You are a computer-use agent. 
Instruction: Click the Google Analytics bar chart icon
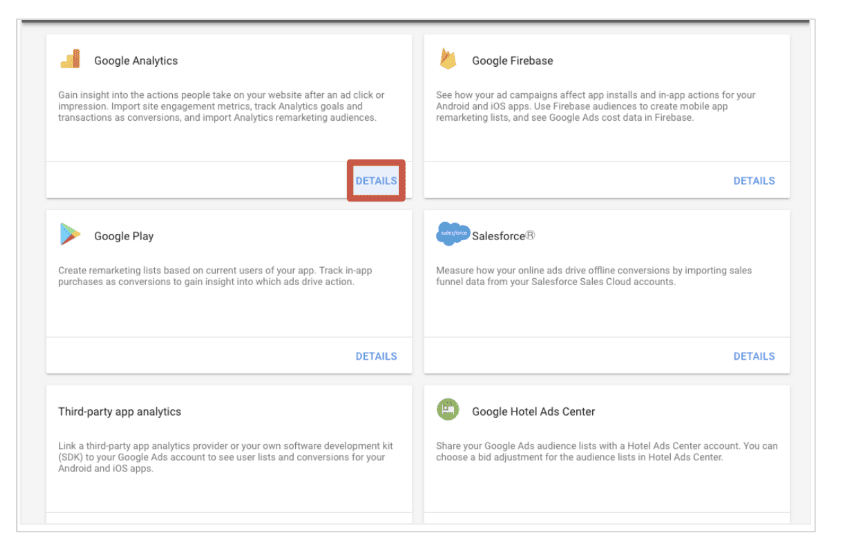pos(70,59)
